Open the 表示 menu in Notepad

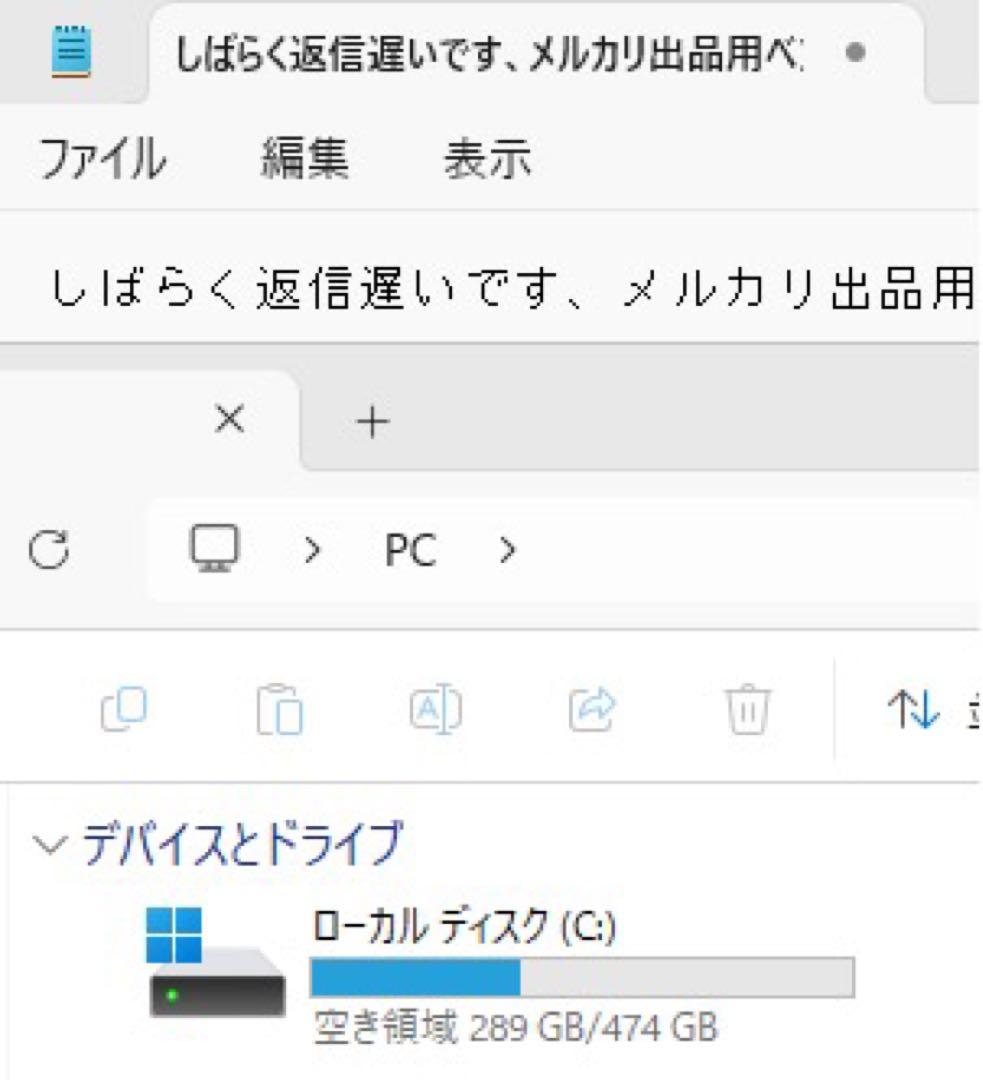(x=487, y=158)
